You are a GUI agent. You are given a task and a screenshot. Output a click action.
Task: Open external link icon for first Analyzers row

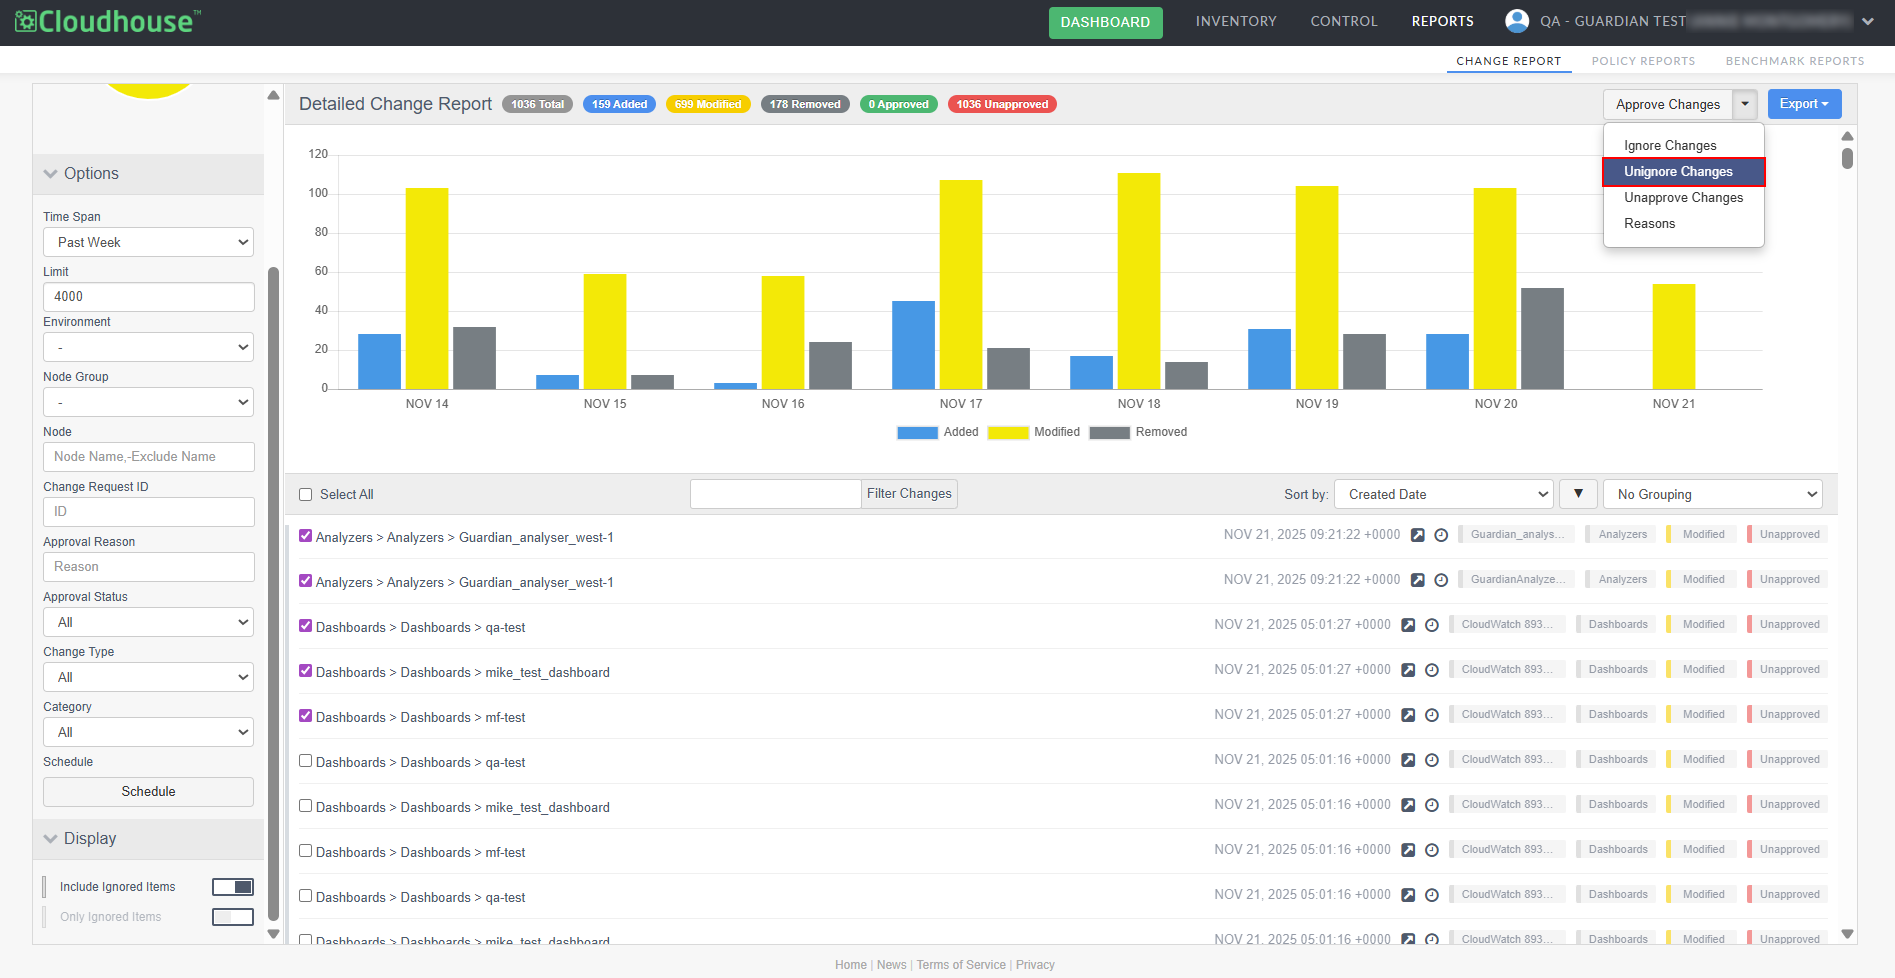pos(1417,535)
